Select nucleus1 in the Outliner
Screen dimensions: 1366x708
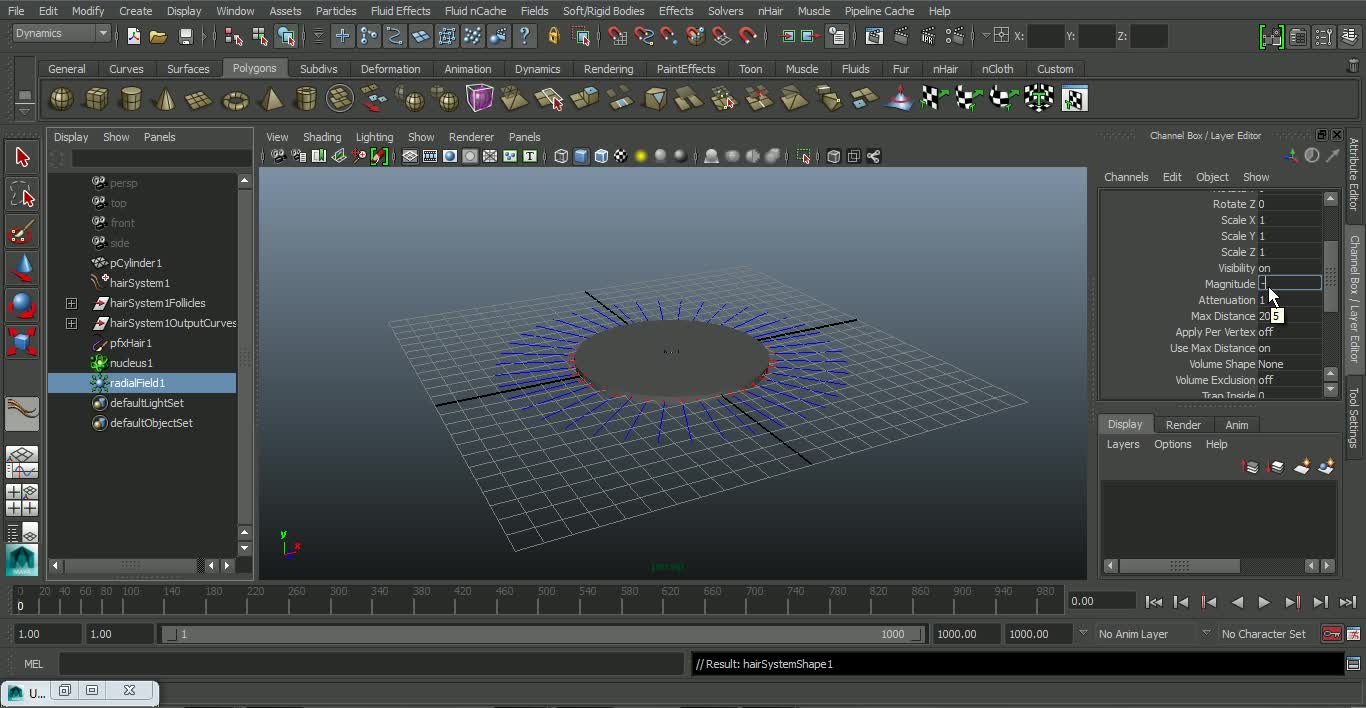(x=131, y=363)
